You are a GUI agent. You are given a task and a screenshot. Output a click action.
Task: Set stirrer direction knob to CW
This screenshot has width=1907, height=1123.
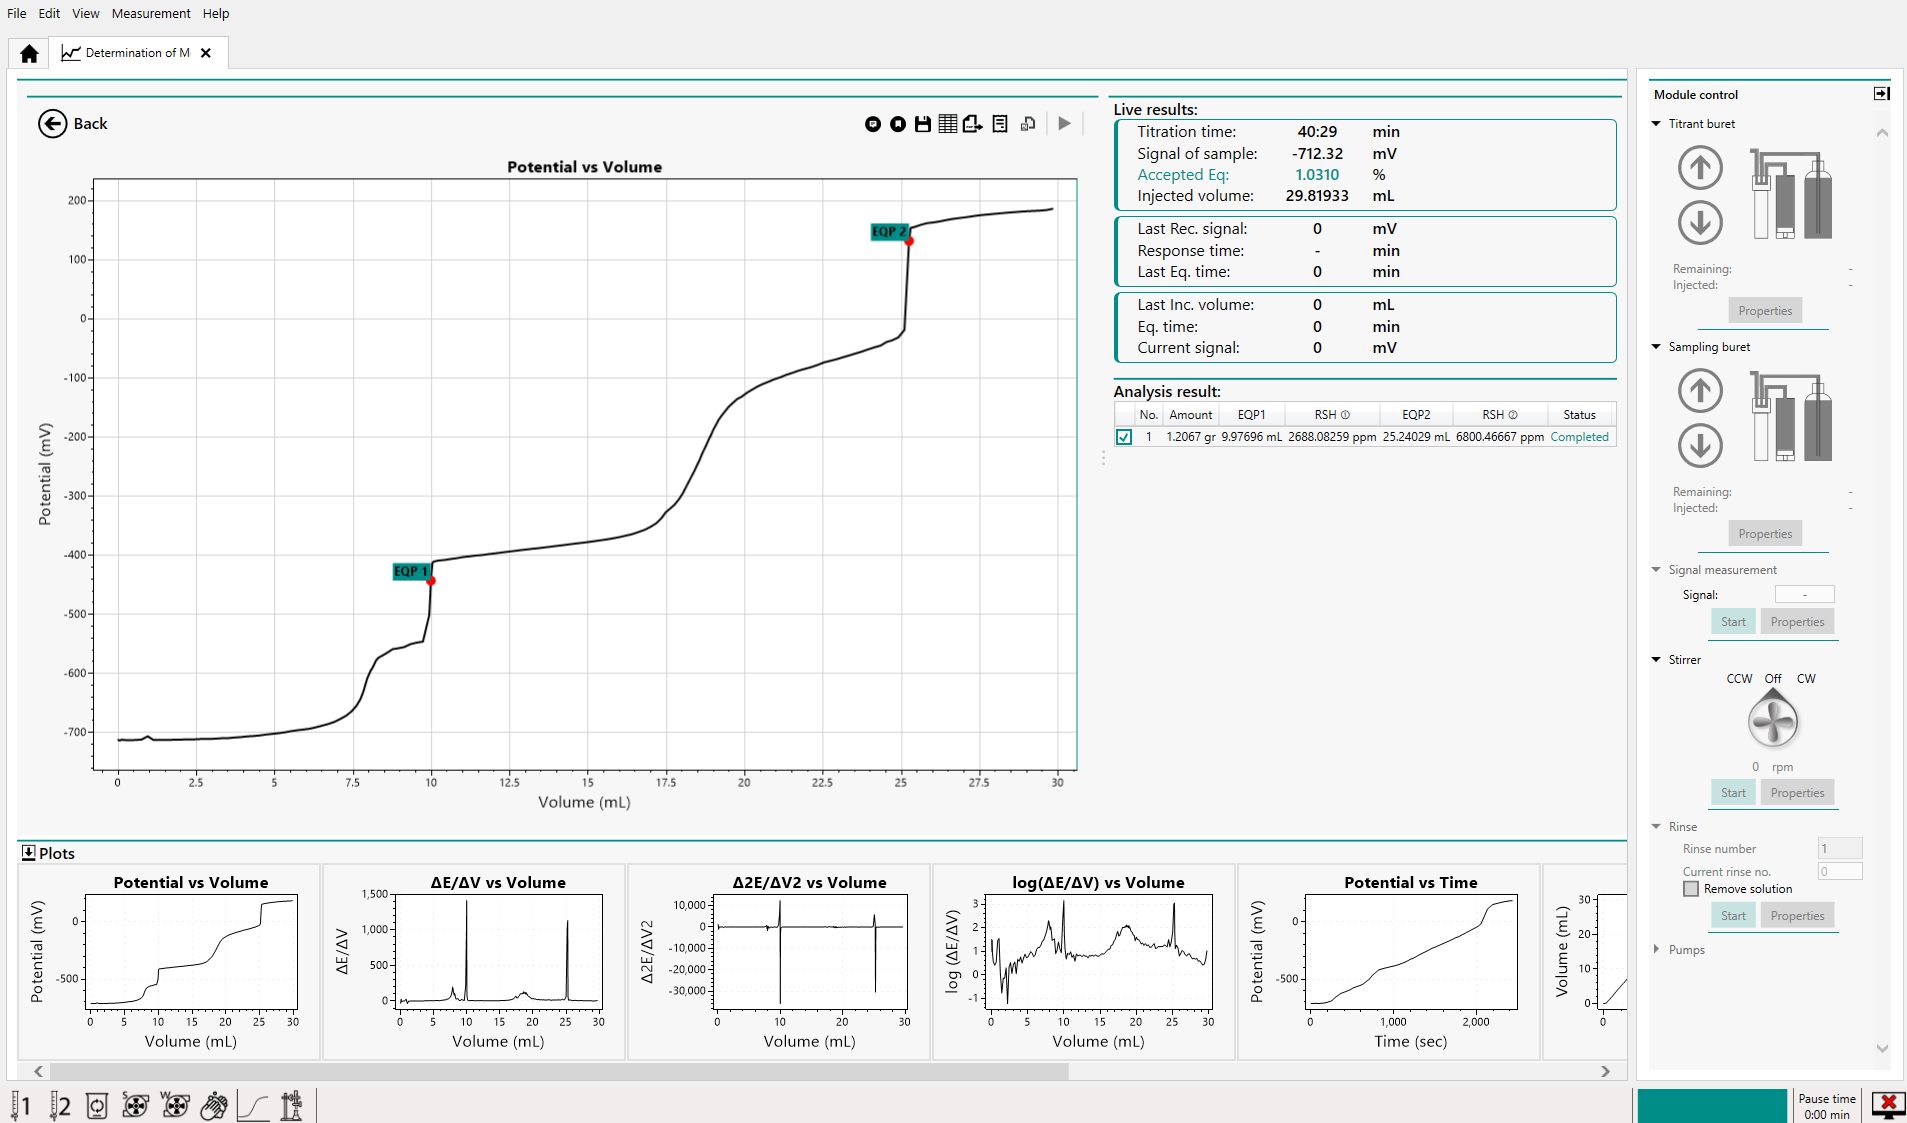pyautogui.click(x=1805, y=679)
